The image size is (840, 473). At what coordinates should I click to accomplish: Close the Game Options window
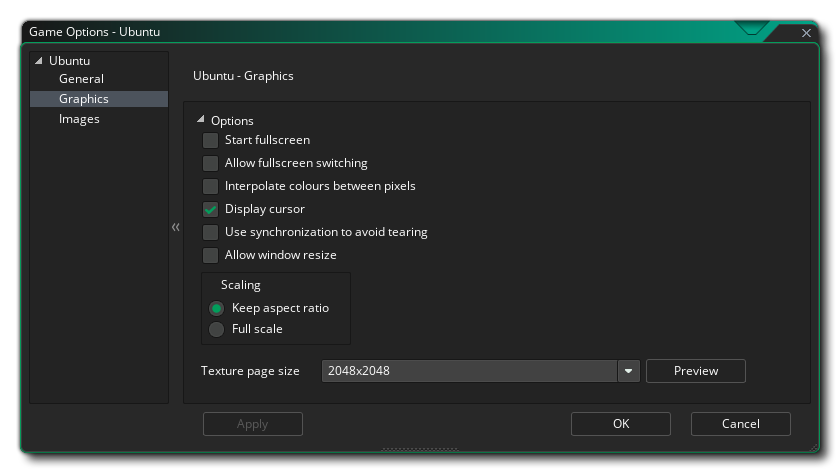[806, 33]
